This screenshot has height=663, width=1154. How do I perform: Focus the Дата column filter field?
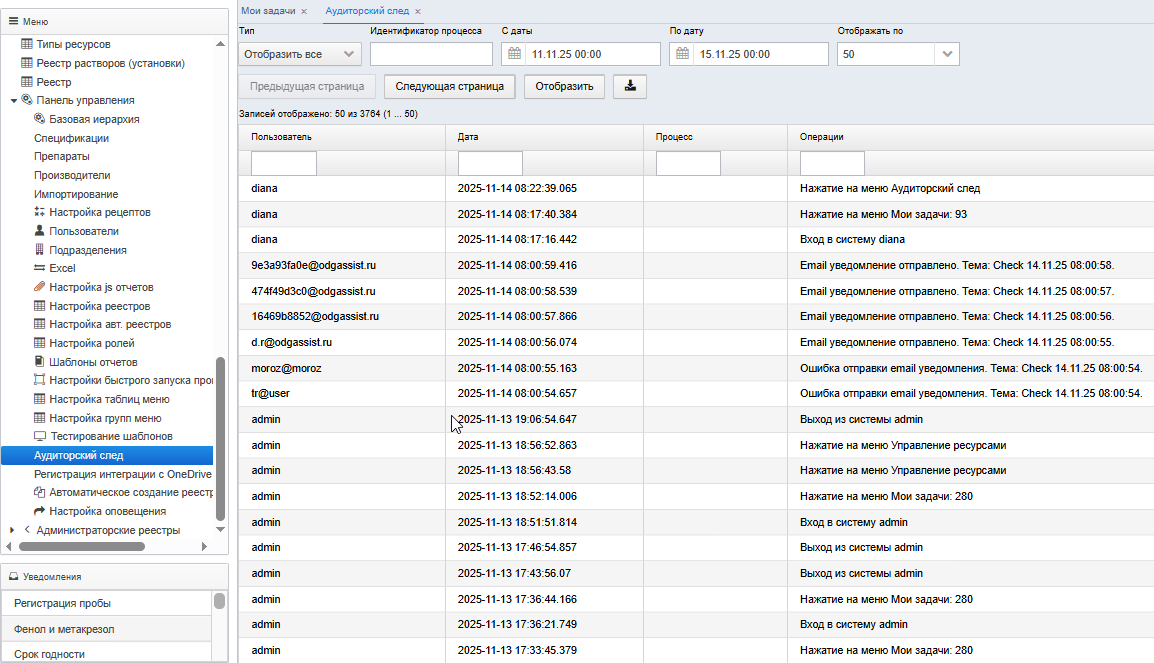click(490, 163)
